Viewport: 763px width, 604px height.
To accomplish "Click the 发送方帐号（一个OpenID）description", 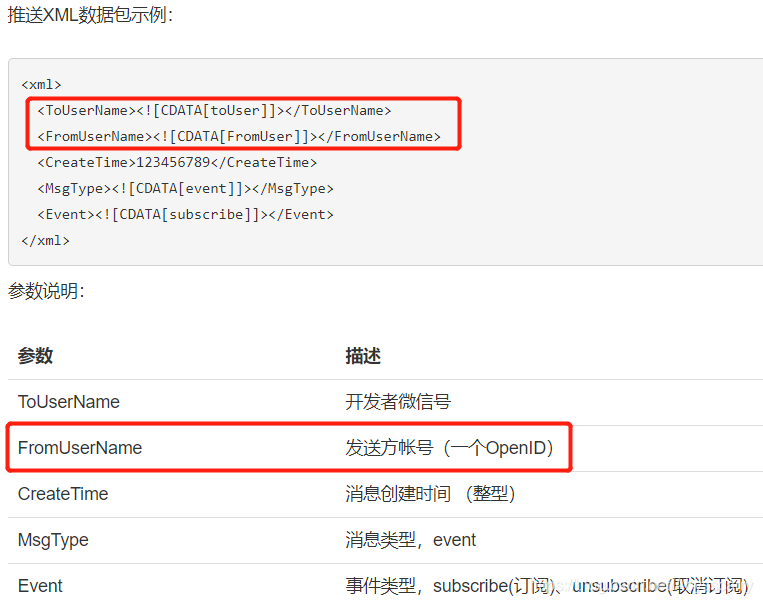I will coord(449,448).
